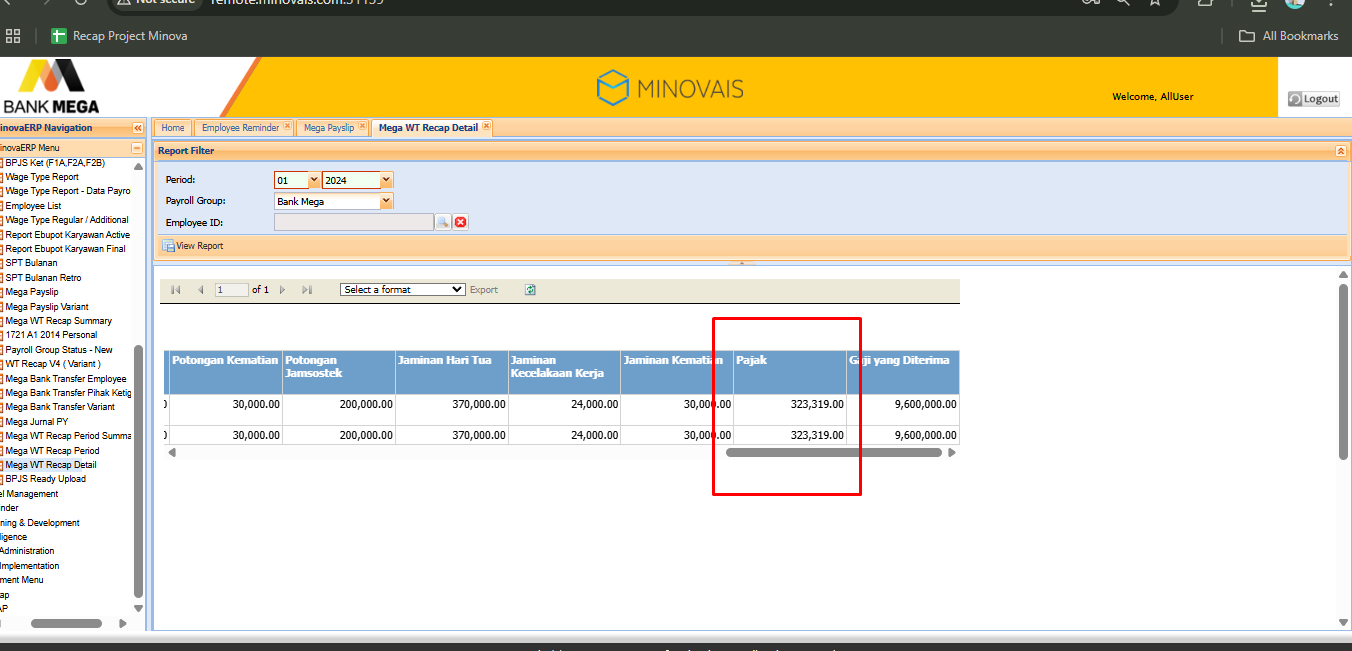Image resolution: width=1352 pixels, height=651 pixels.
Task: Open the Select a format dropdown
Action: pyautogui.click(x=403, y=290)
